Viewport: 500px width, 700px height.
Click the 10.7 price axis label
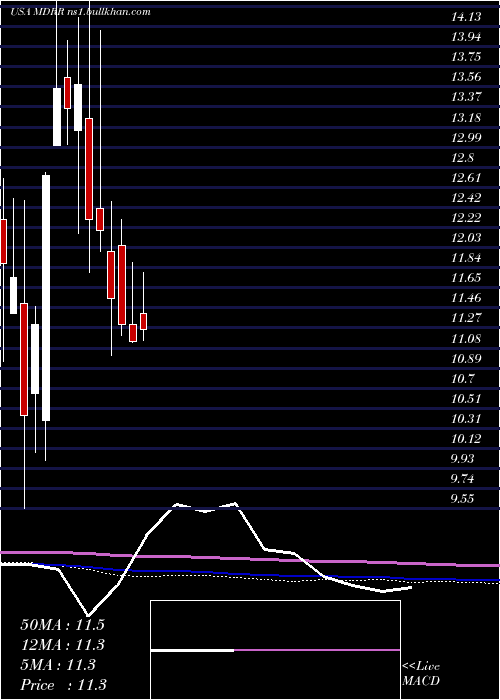(x=462, y=379)
